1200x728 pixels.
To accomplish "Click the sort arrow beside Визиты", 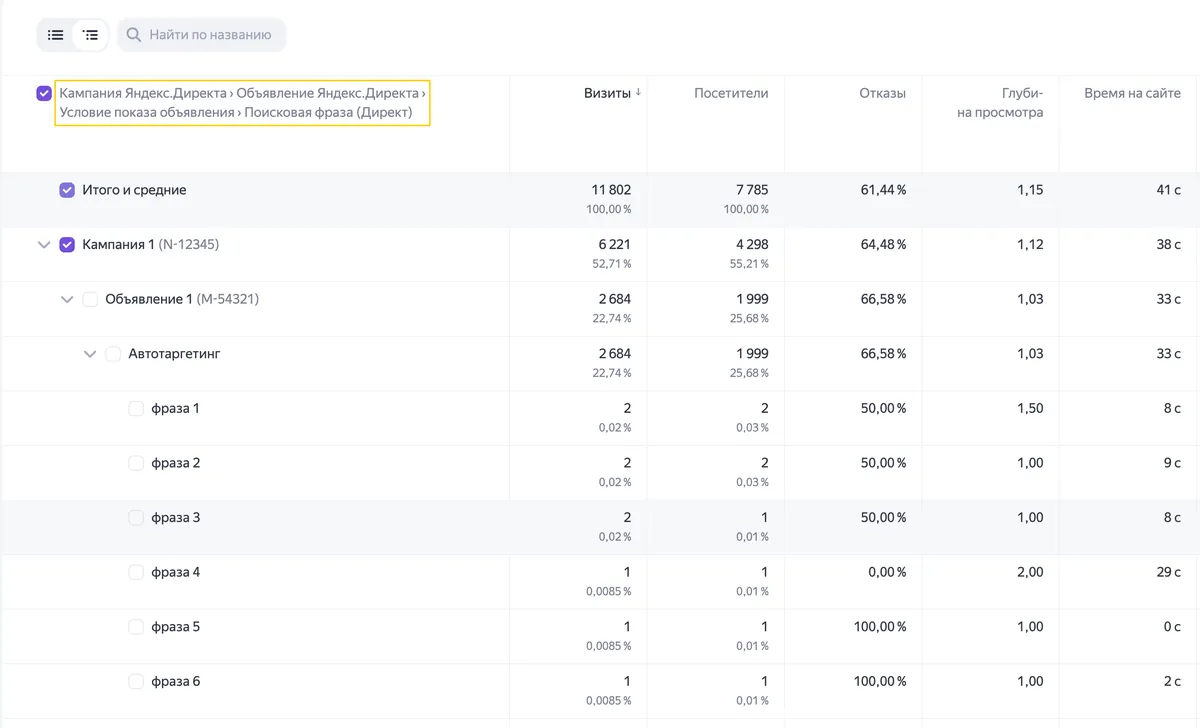I will 638,93.
